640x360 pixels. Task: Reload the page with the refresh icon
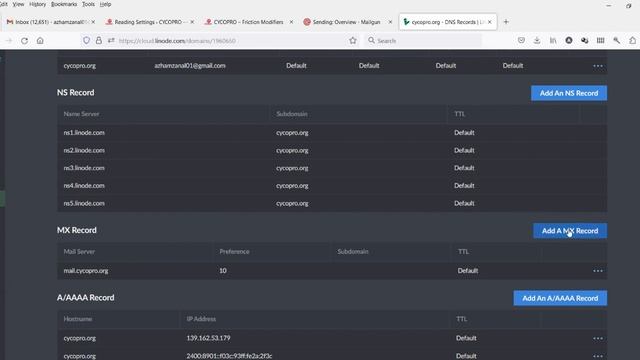[x=24, y=41]
